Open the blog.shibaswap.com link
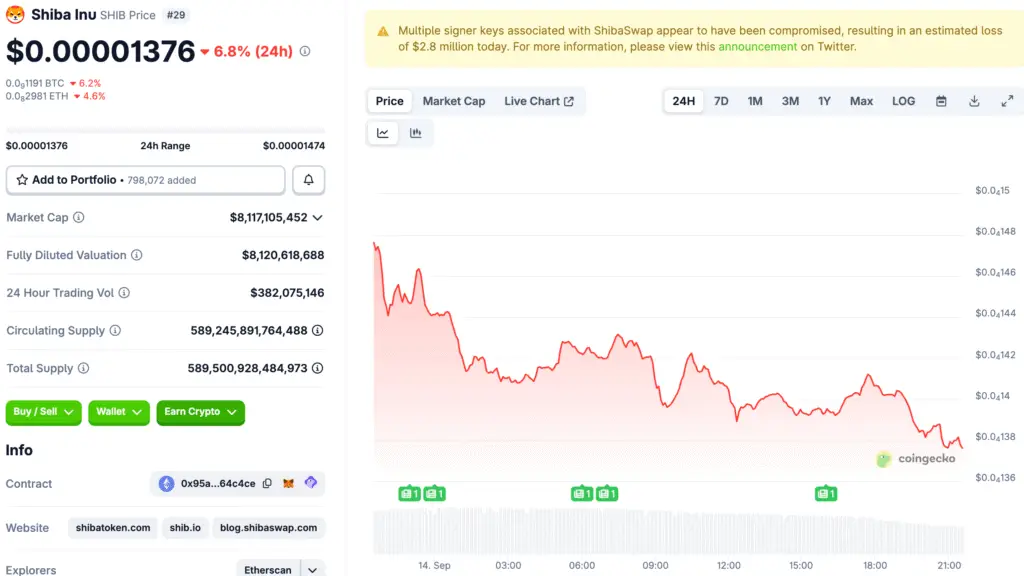 pos(268,528)
